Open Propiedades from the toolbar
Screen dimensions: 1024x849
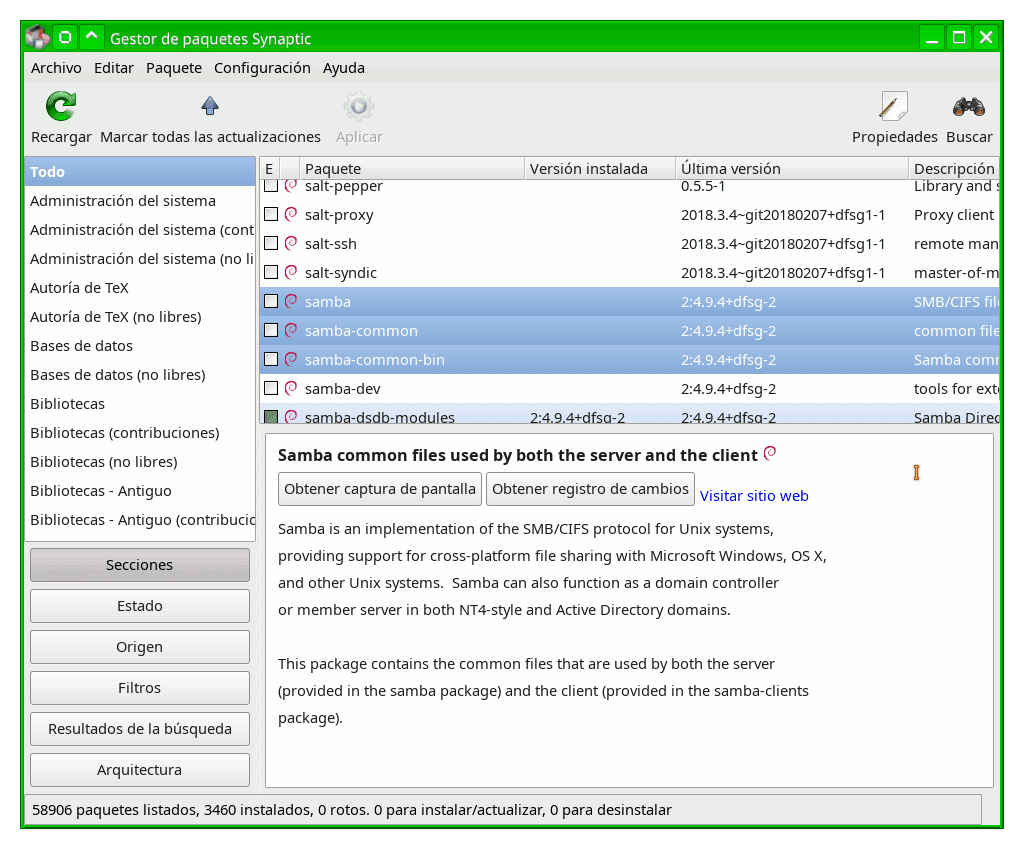893,105
